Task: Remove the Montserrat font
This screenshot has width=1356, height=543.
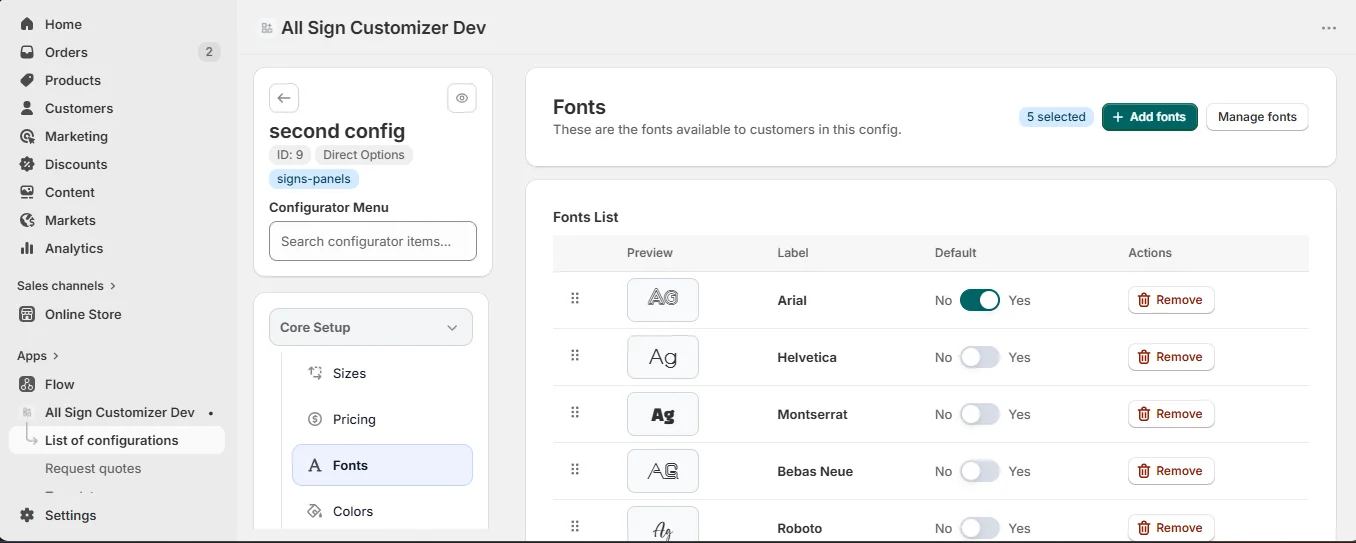Action: [x=1171, y=414]
